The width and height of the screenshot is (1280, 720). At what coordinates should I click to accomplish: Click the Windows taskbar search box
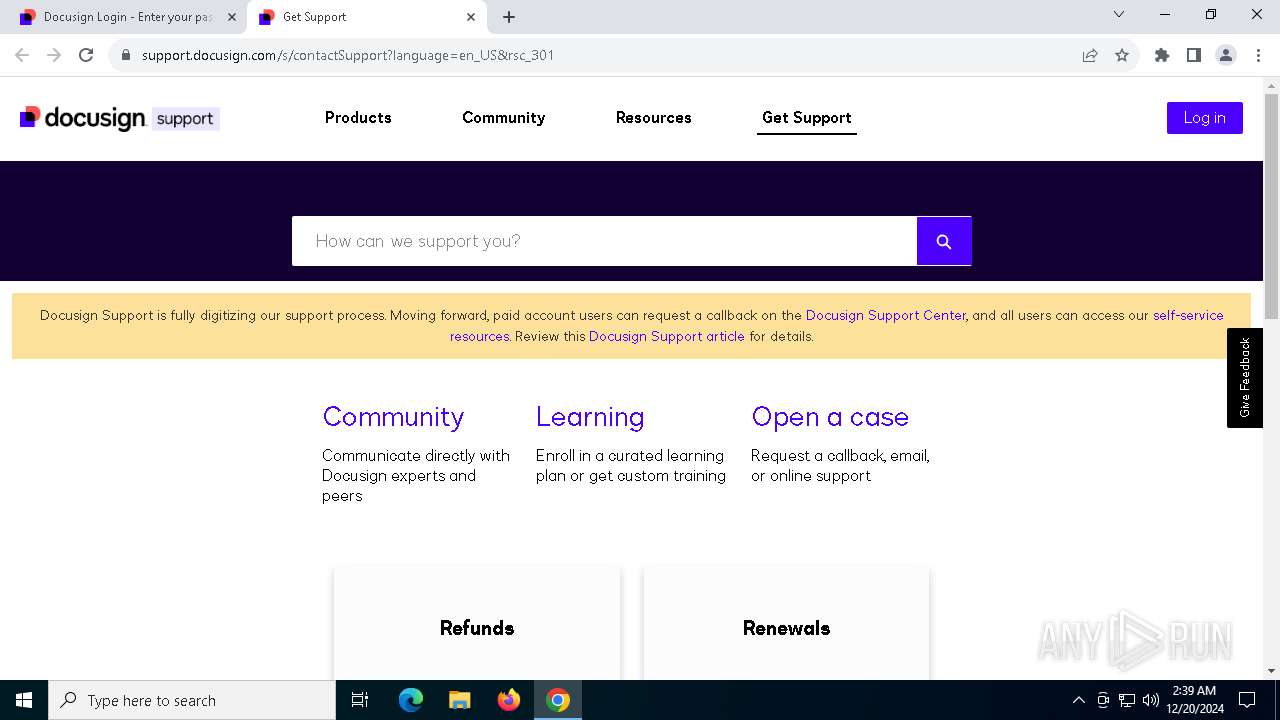pyautogui.click(x=192, y=700)
